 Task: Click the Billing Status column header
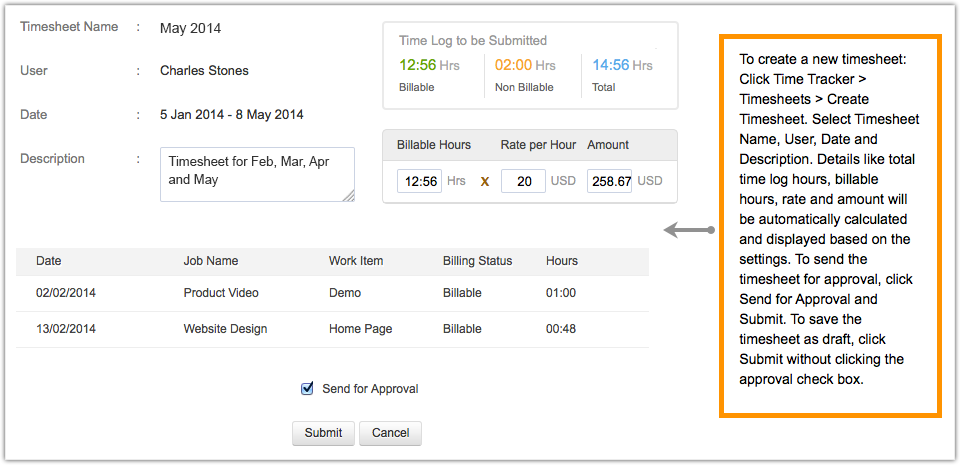click(x=477, y=261)
